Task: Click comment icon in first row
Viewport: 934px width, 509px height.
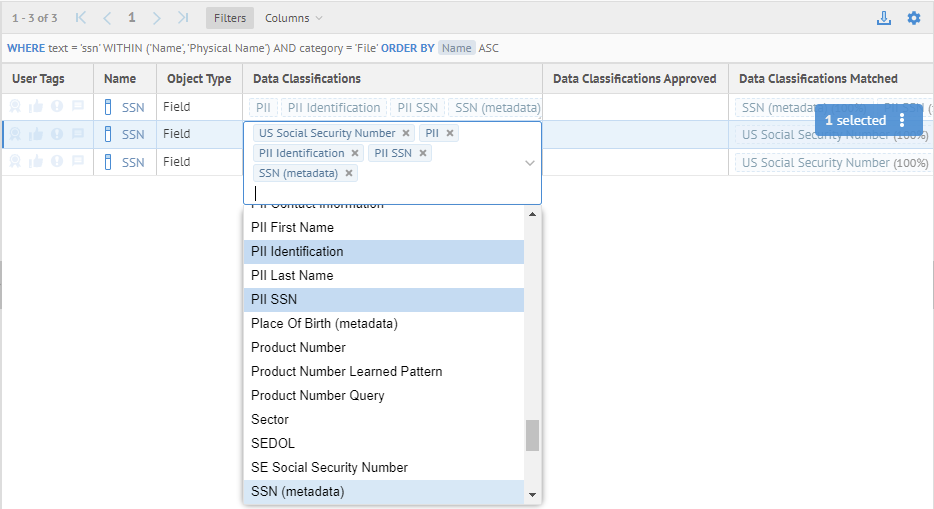Action: pyautogui.click(x=77, y=107)
